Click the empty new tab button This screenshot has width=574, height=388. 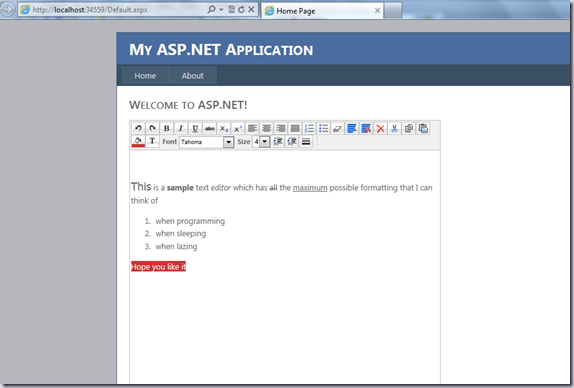pos(393,10)
